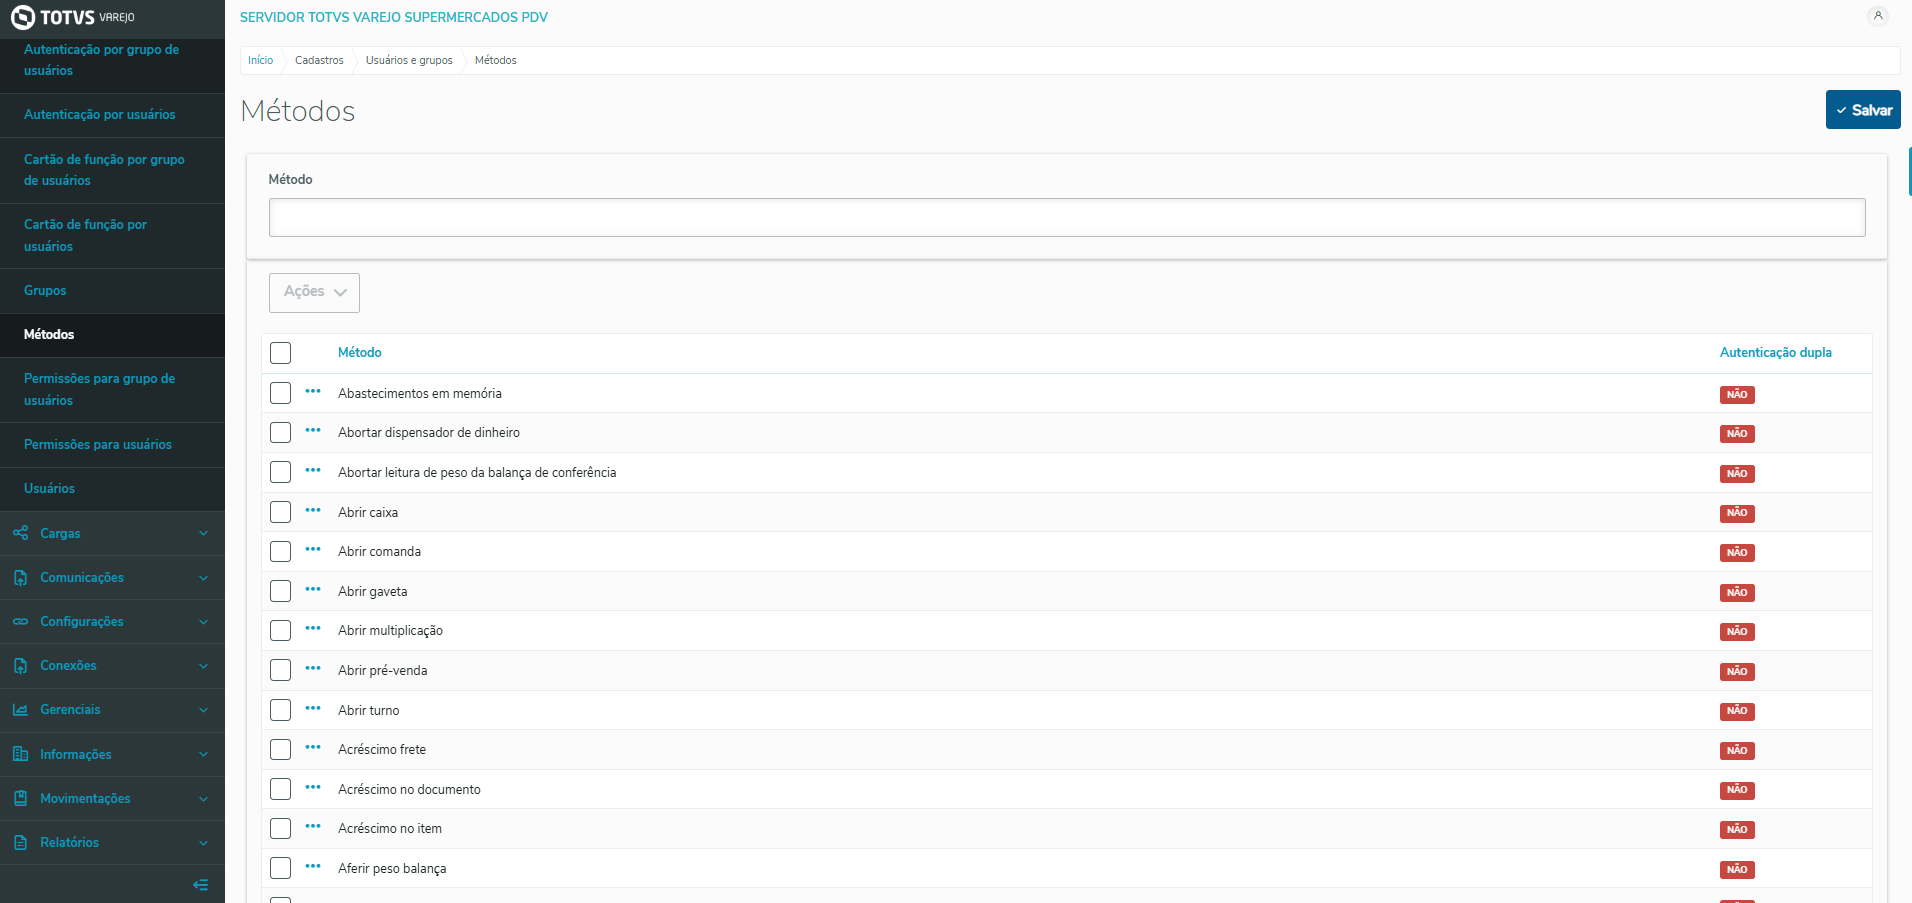The height and width of the screenshot is (903, 1912).
Task: Open the Grupos sidebar item
Action: [45, 291]
